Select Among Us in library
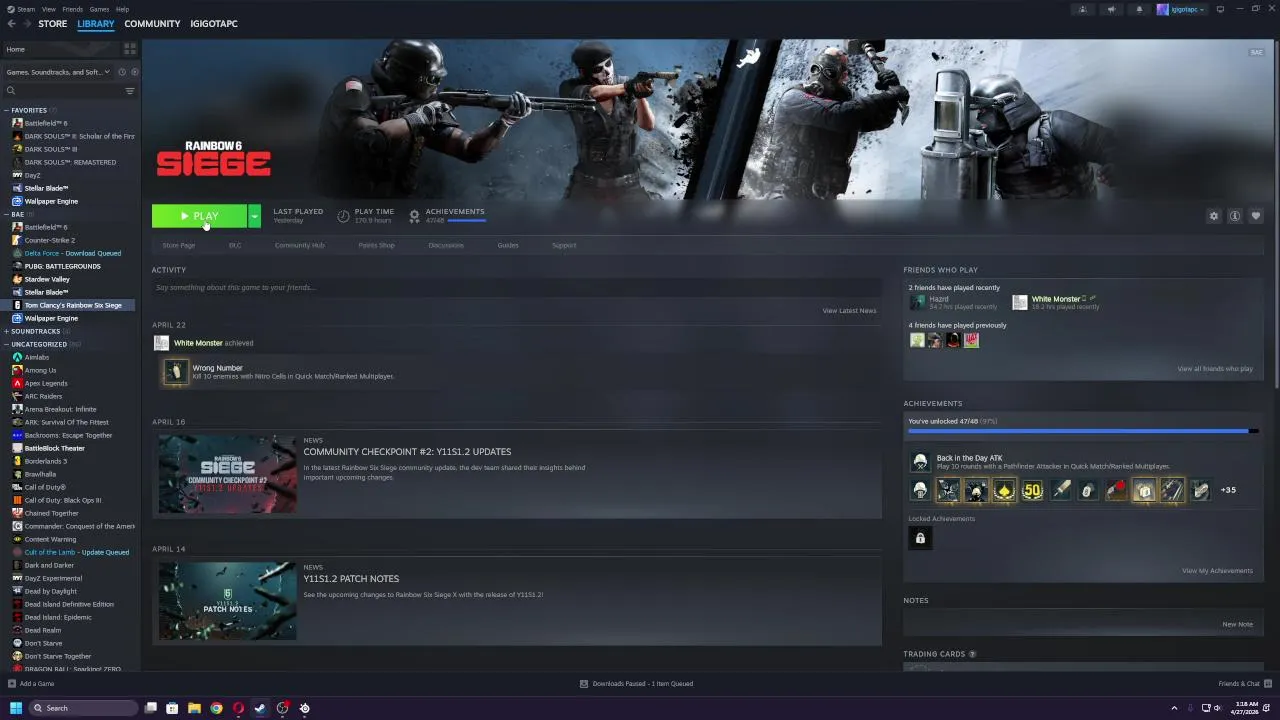Viewport: 1280px width, 720px height. click(x=40, y=370)
